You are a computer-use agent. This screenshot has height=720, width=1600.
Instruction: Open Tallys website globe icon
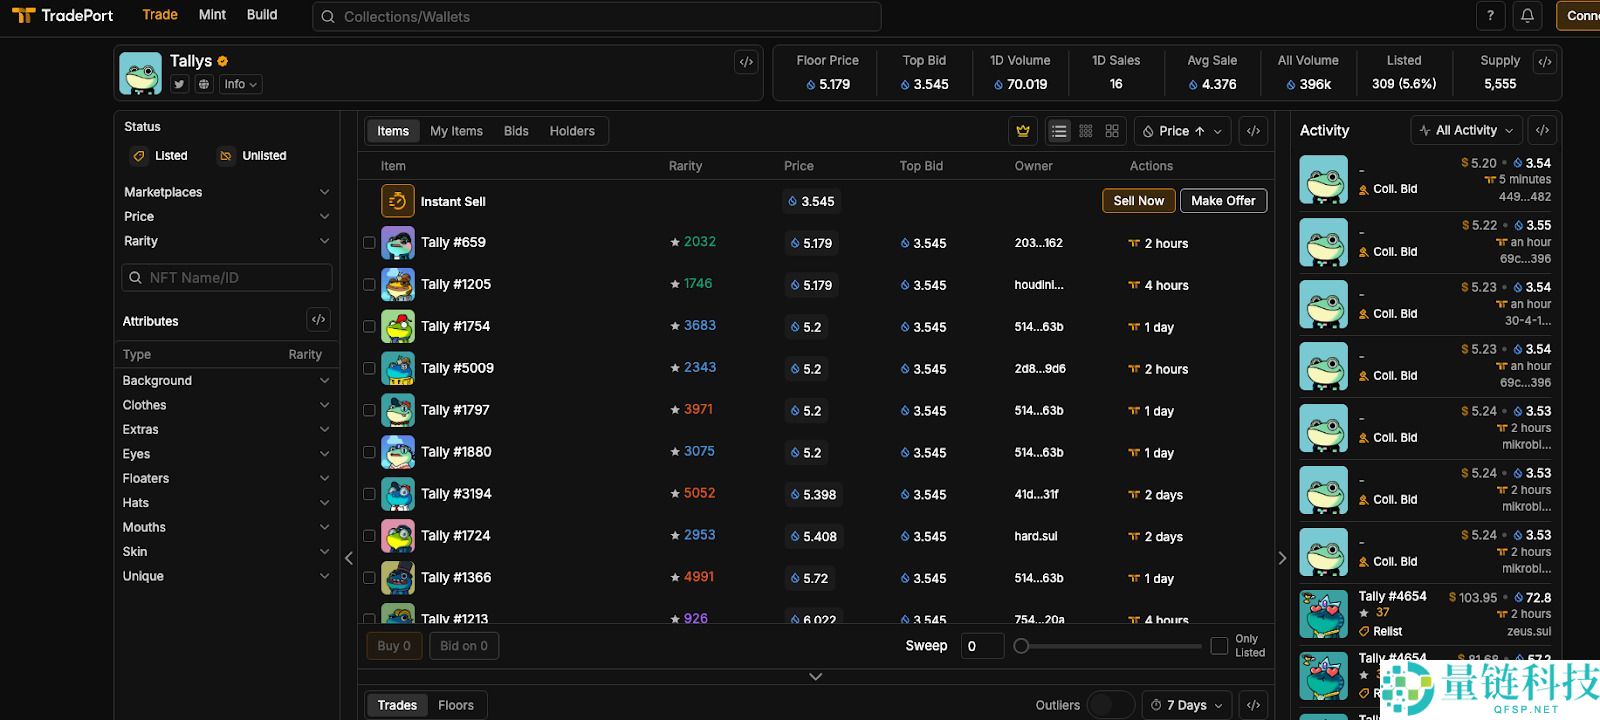204,84
